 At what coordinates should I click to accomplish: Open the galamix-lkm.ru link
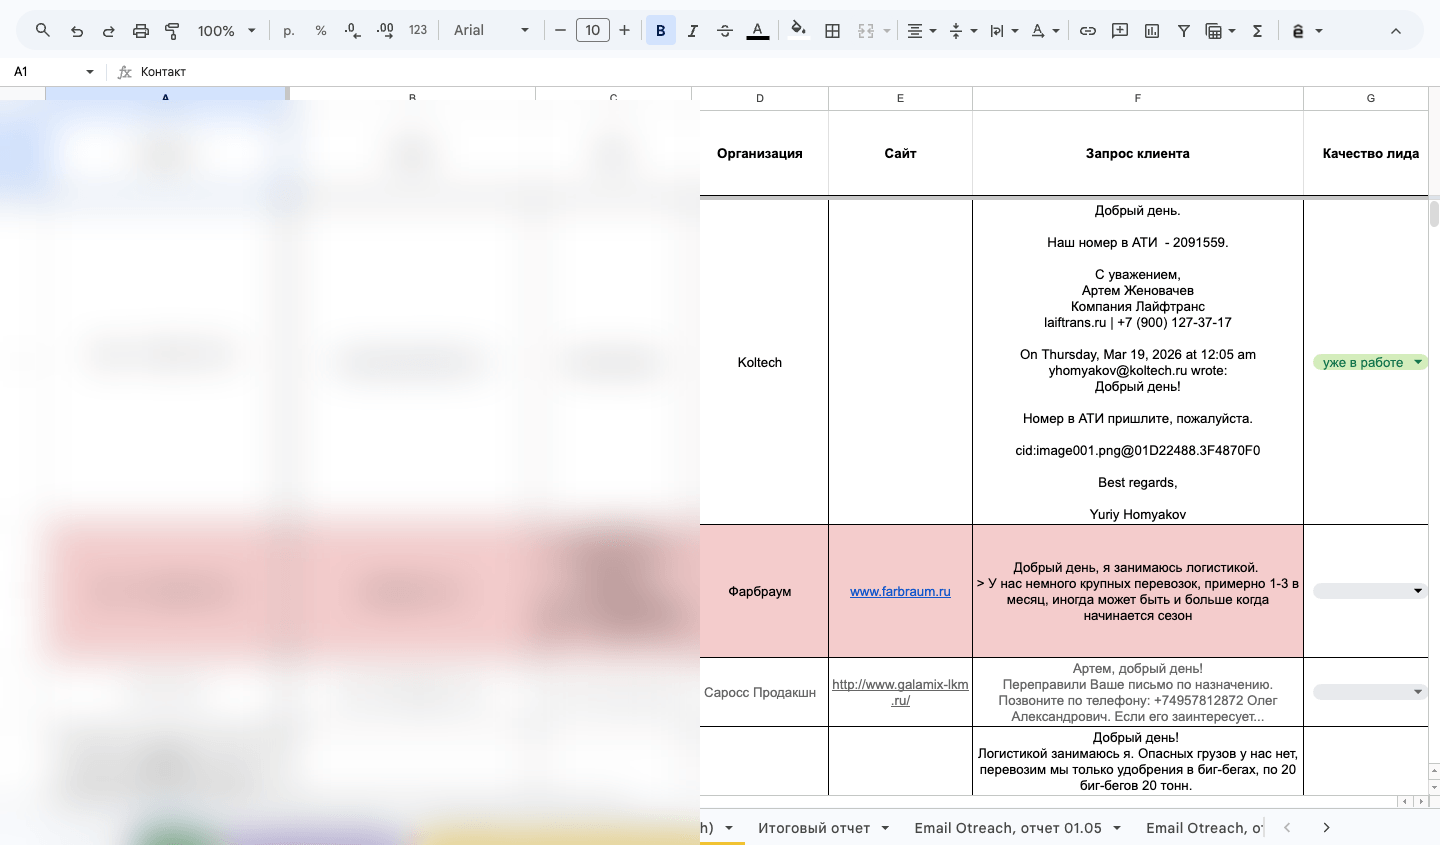tap(900, 692)
